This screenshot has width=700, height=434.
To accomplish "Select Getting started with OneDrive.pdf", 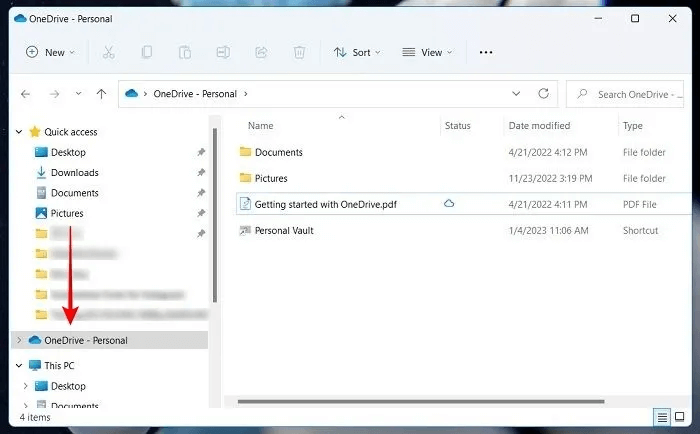I will (325, 204).
